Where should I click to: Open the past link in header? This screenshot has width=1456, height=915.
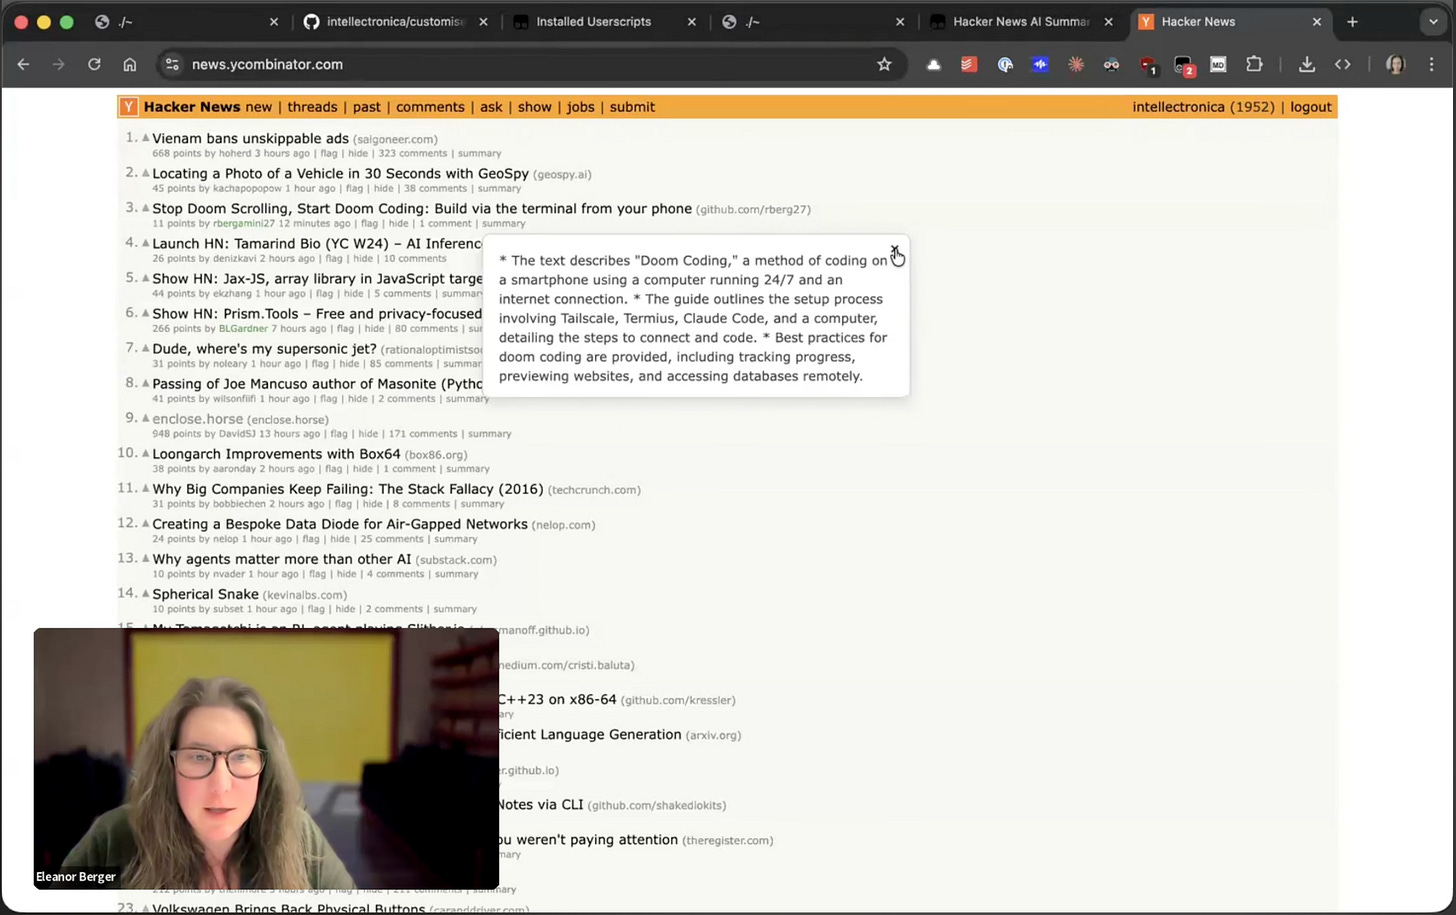[x=366, y=107]
